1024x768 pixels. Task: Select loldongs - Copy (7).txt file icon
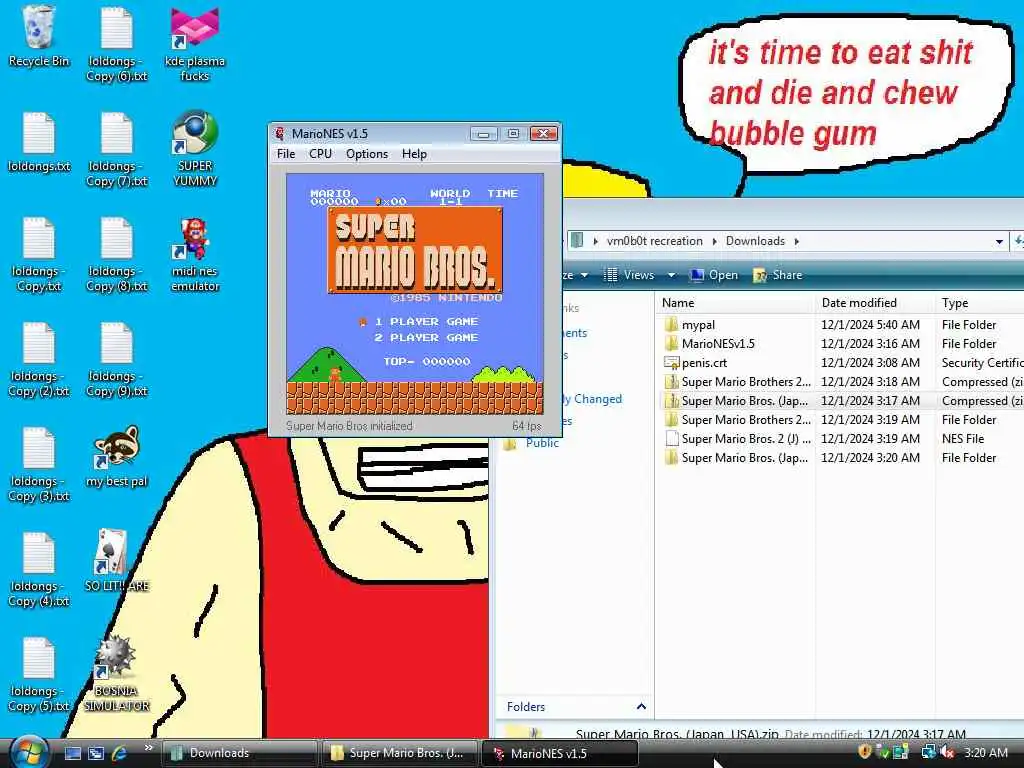(117, 149)
